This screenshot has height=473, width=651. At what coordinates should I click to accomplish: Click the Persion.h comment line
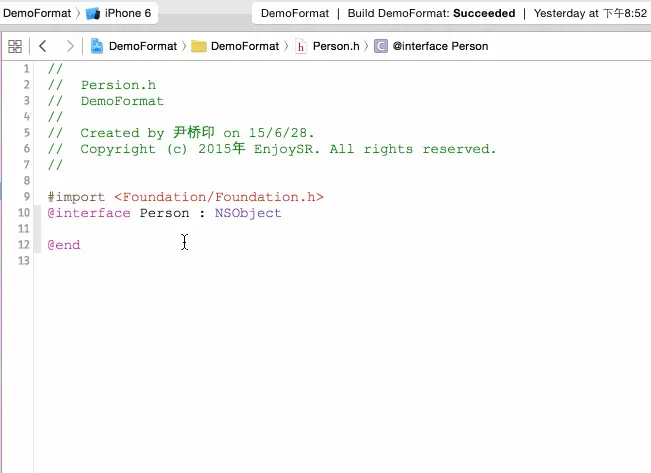tap(102, 85)
